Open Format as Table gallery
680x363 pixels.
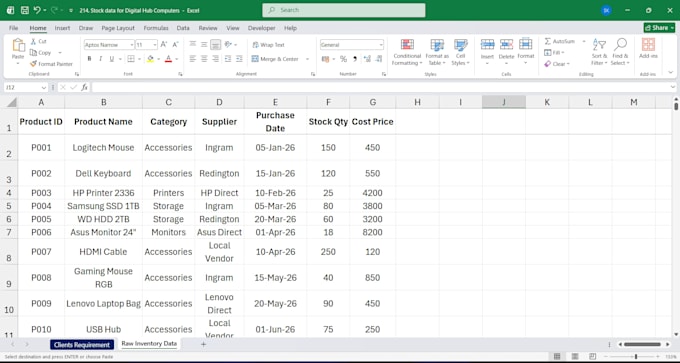click(437, 52)
